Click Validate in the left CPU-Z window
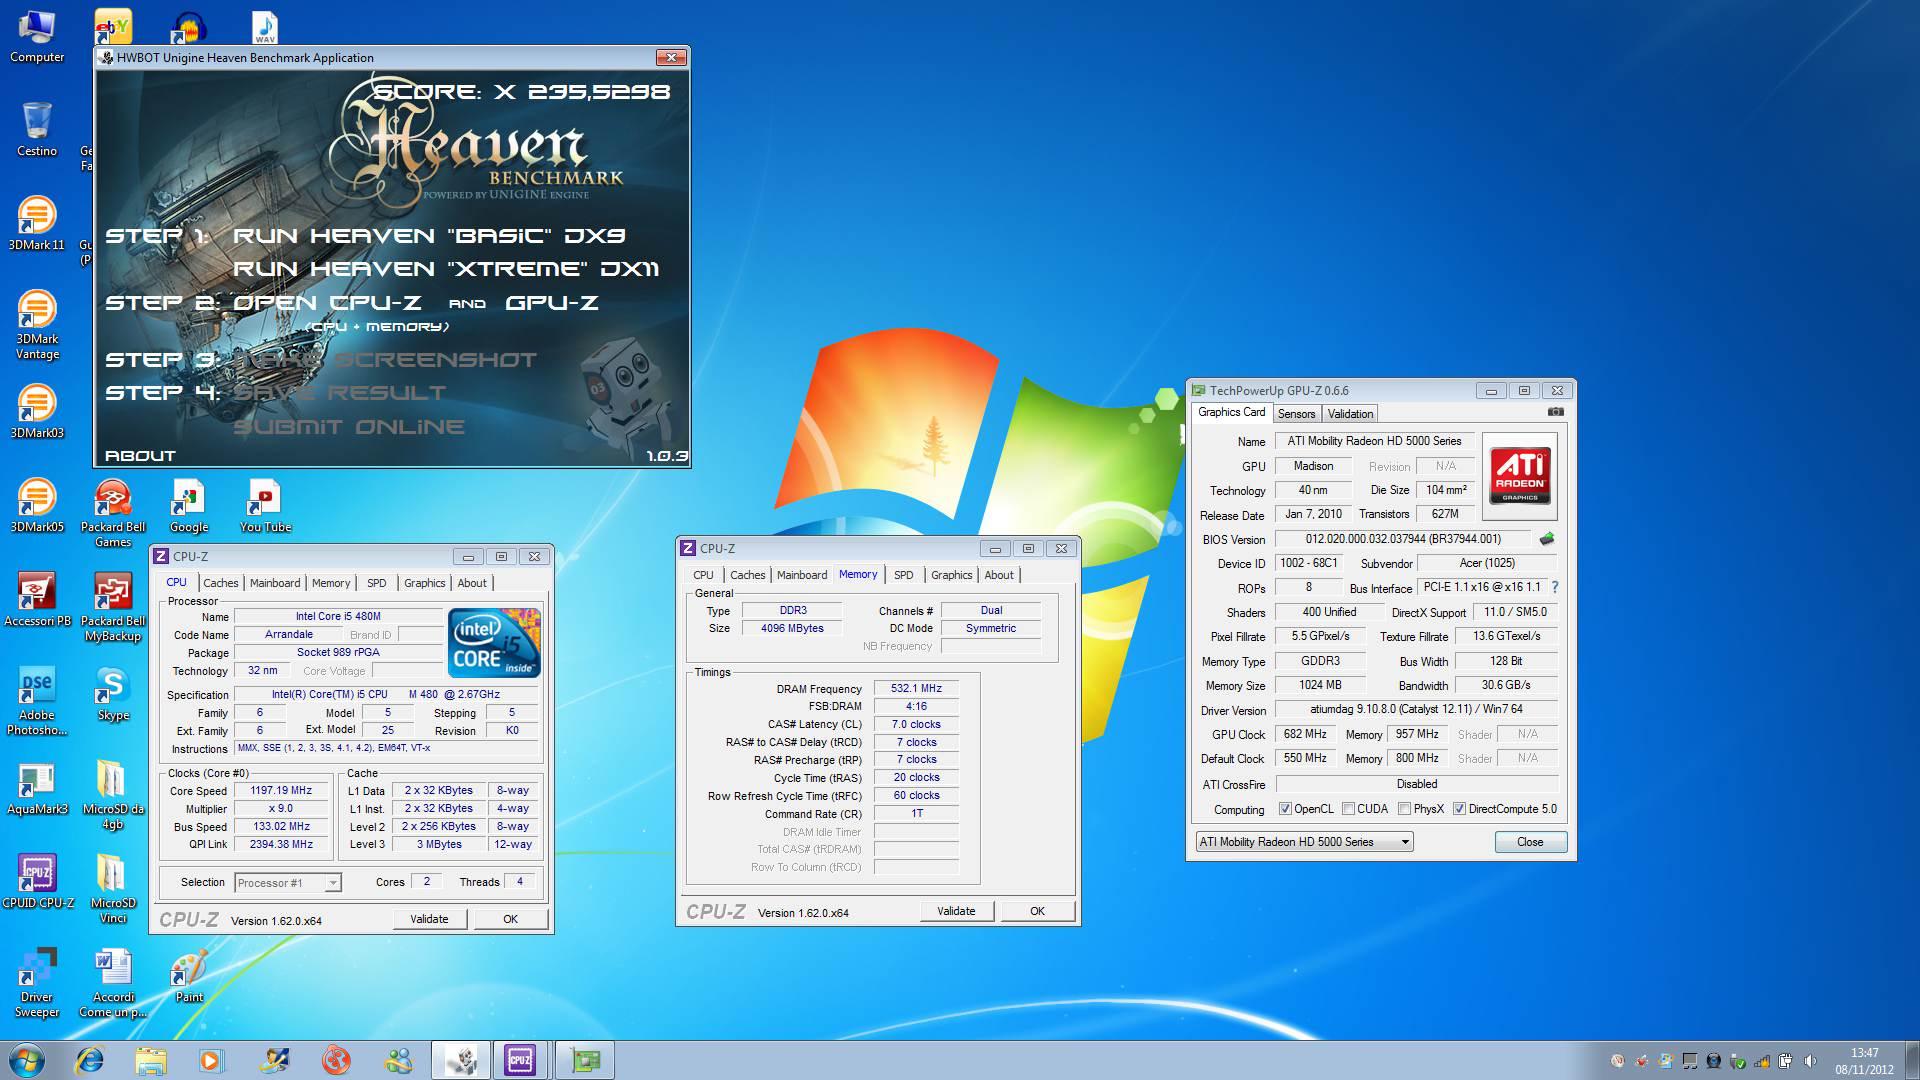This screenshot has width=1920, height=1080. coord(429,919)
